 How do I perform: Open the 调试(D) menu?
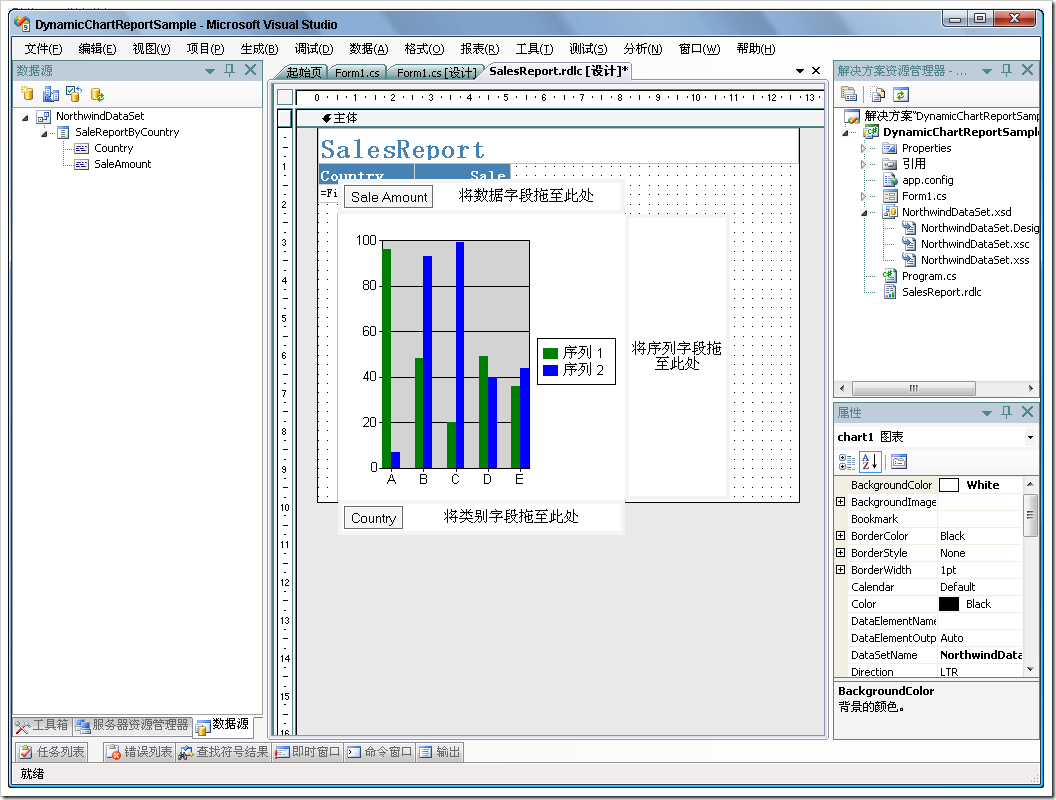tap(314, 48)
